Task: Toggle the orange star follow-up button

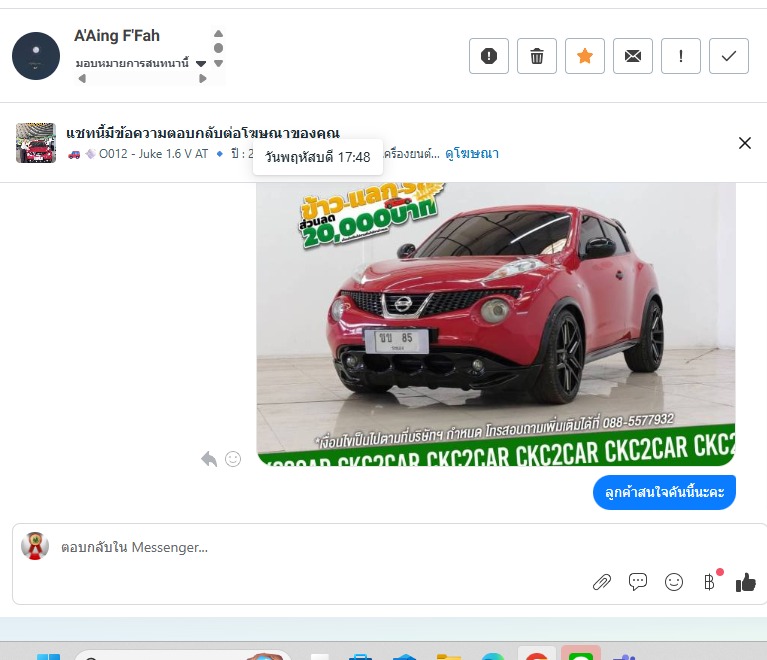Action: pos(585,56)
